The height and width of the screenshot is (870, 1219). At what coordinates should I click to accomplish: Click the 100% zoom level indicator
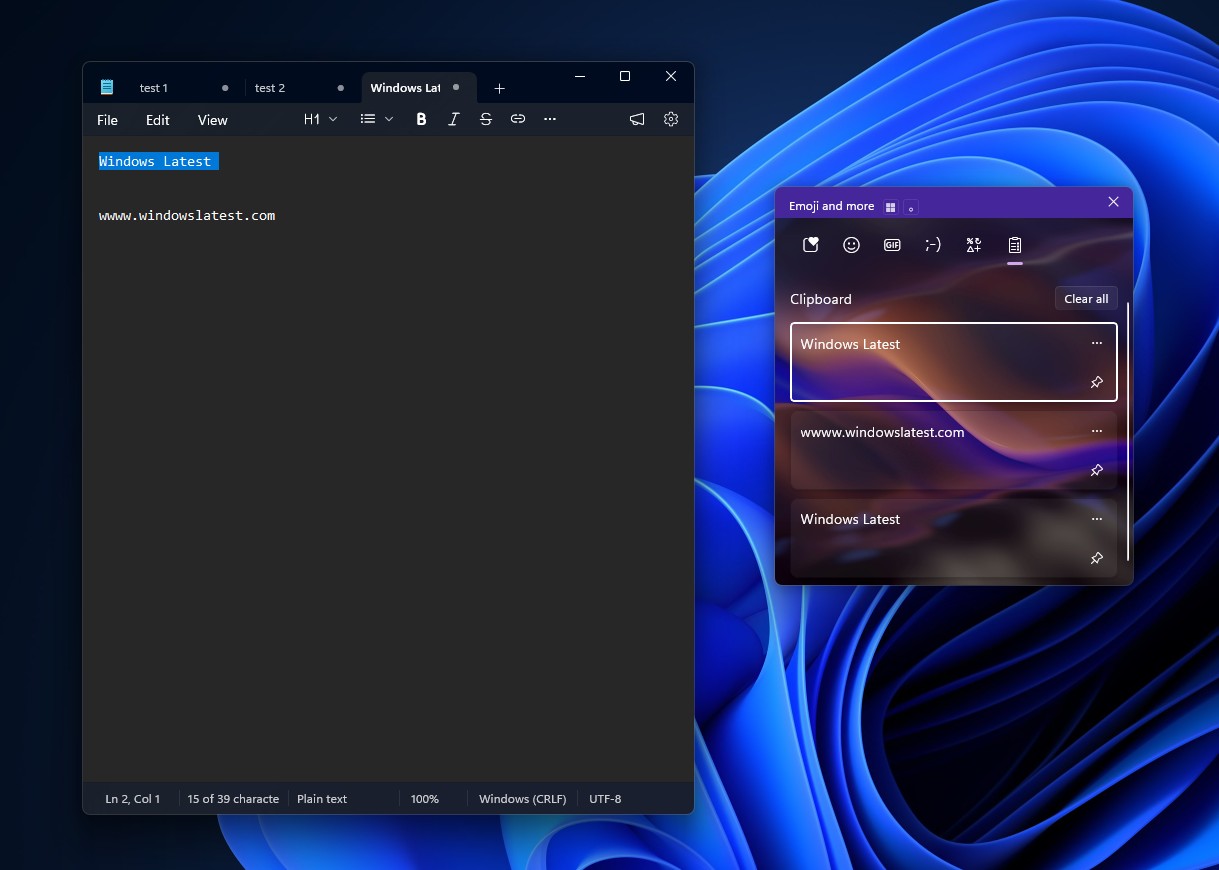point(425,799)
